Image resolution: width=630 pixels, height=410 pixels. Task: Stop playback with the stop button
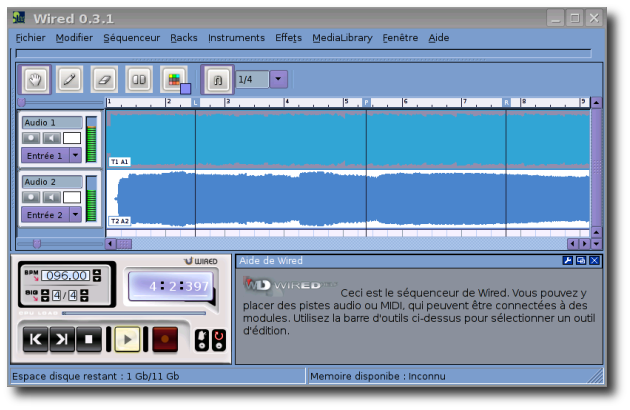pos(89,340)
